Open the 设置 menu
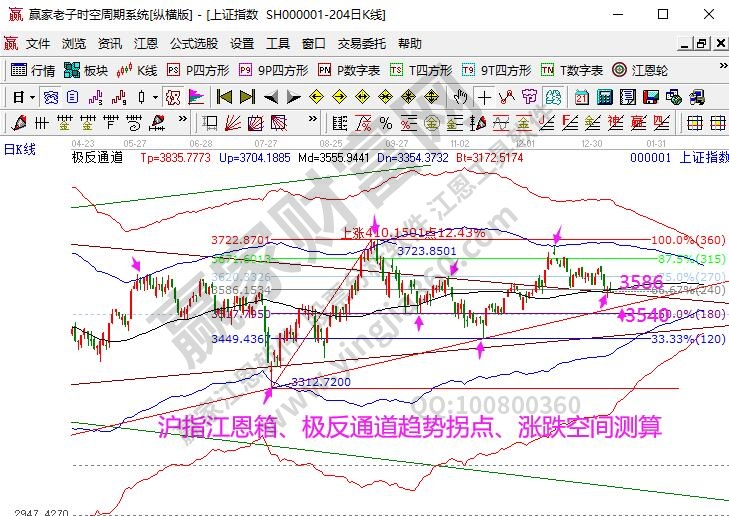The width and height of the screenshot is (729, 516). (242, 44)
